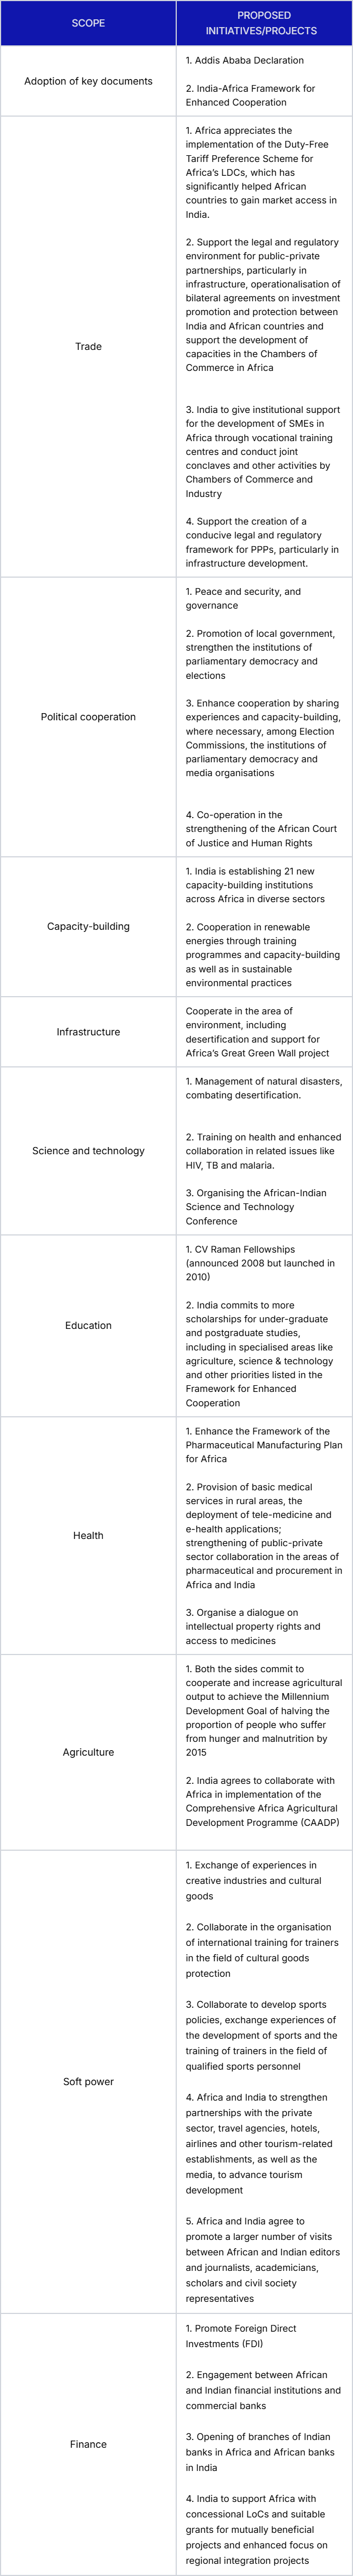
Task: Click the Health scope cell
Action: tap(88, 1535)
